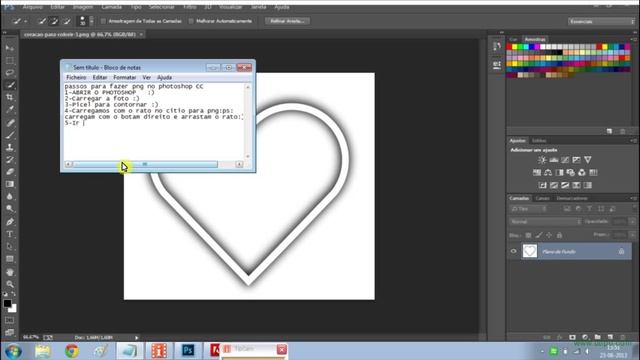Select the Zoom tool
The width and height of the screenshot is (640, 360).
click(x=10, y=284)
